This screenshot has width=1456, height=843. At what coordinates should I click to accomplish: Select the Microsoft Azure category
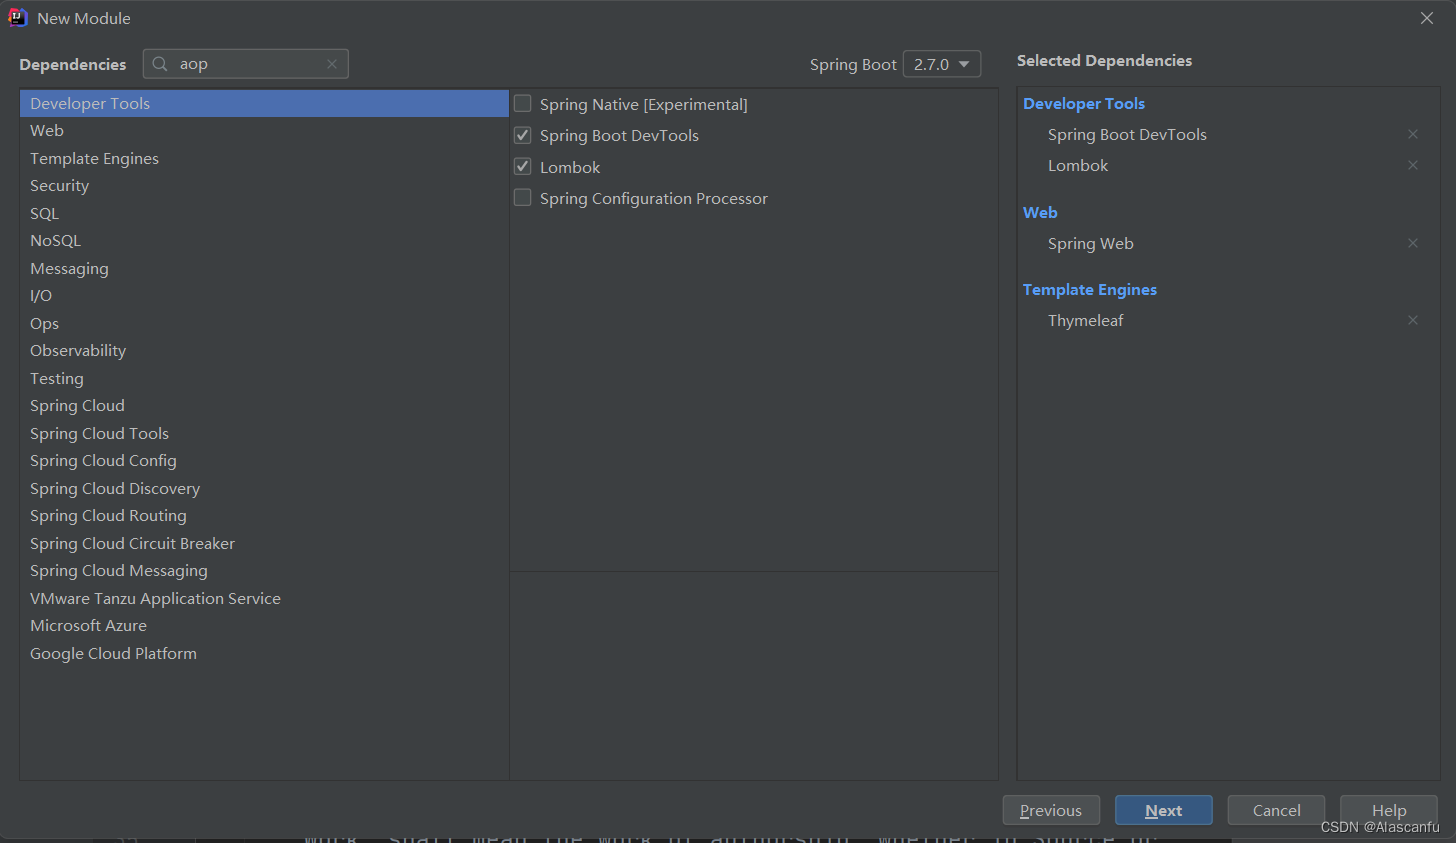[x=264, y=626]
